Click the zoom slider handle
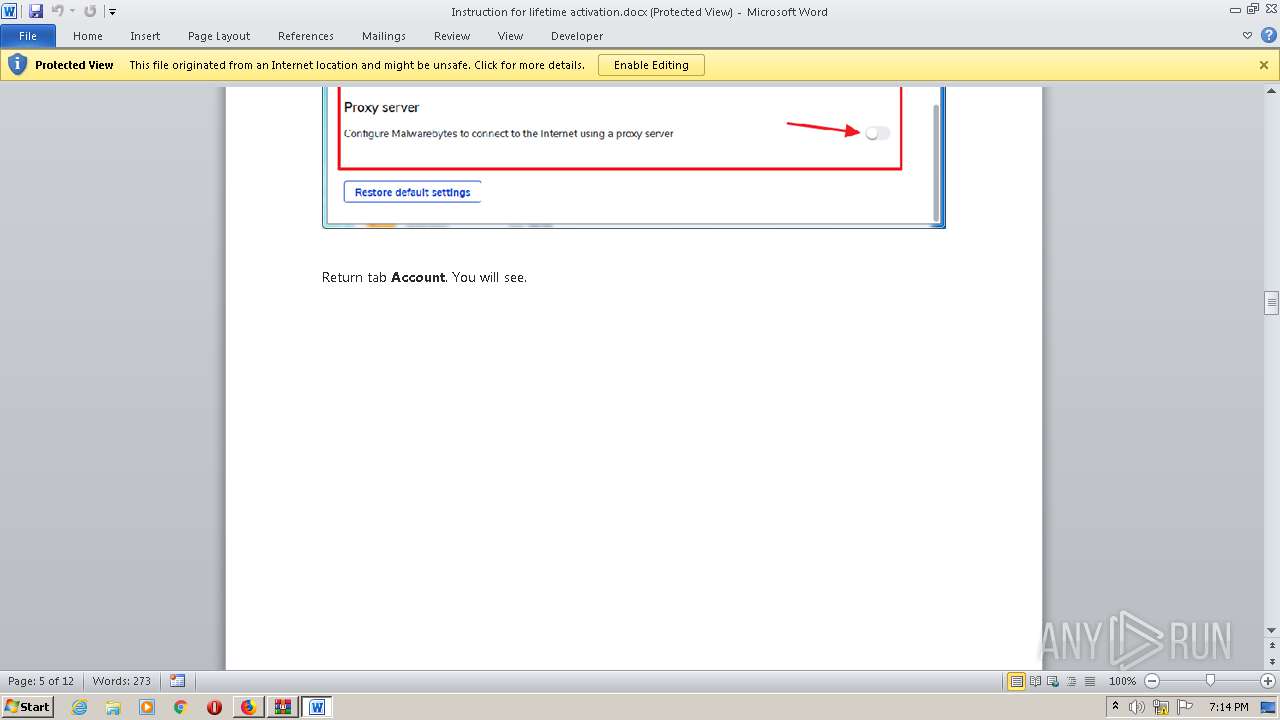The width and height of the screenshot is (1280, 720). click(1210, 681)
